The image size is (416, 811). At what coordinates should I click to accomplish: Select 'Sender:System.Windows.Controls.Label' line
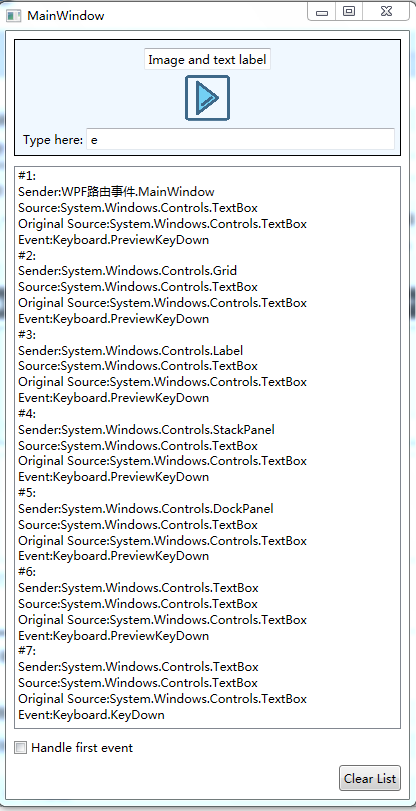[131, 351]
